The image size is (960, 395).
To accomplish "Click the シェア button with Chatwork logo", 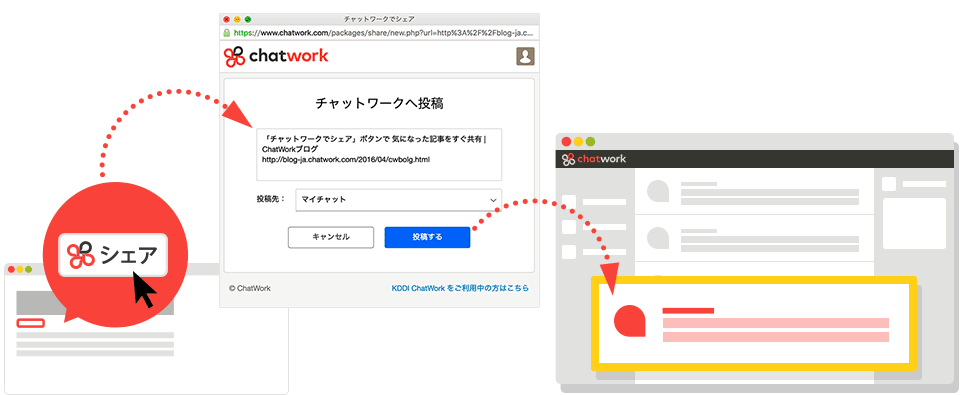I will (113, 255).
